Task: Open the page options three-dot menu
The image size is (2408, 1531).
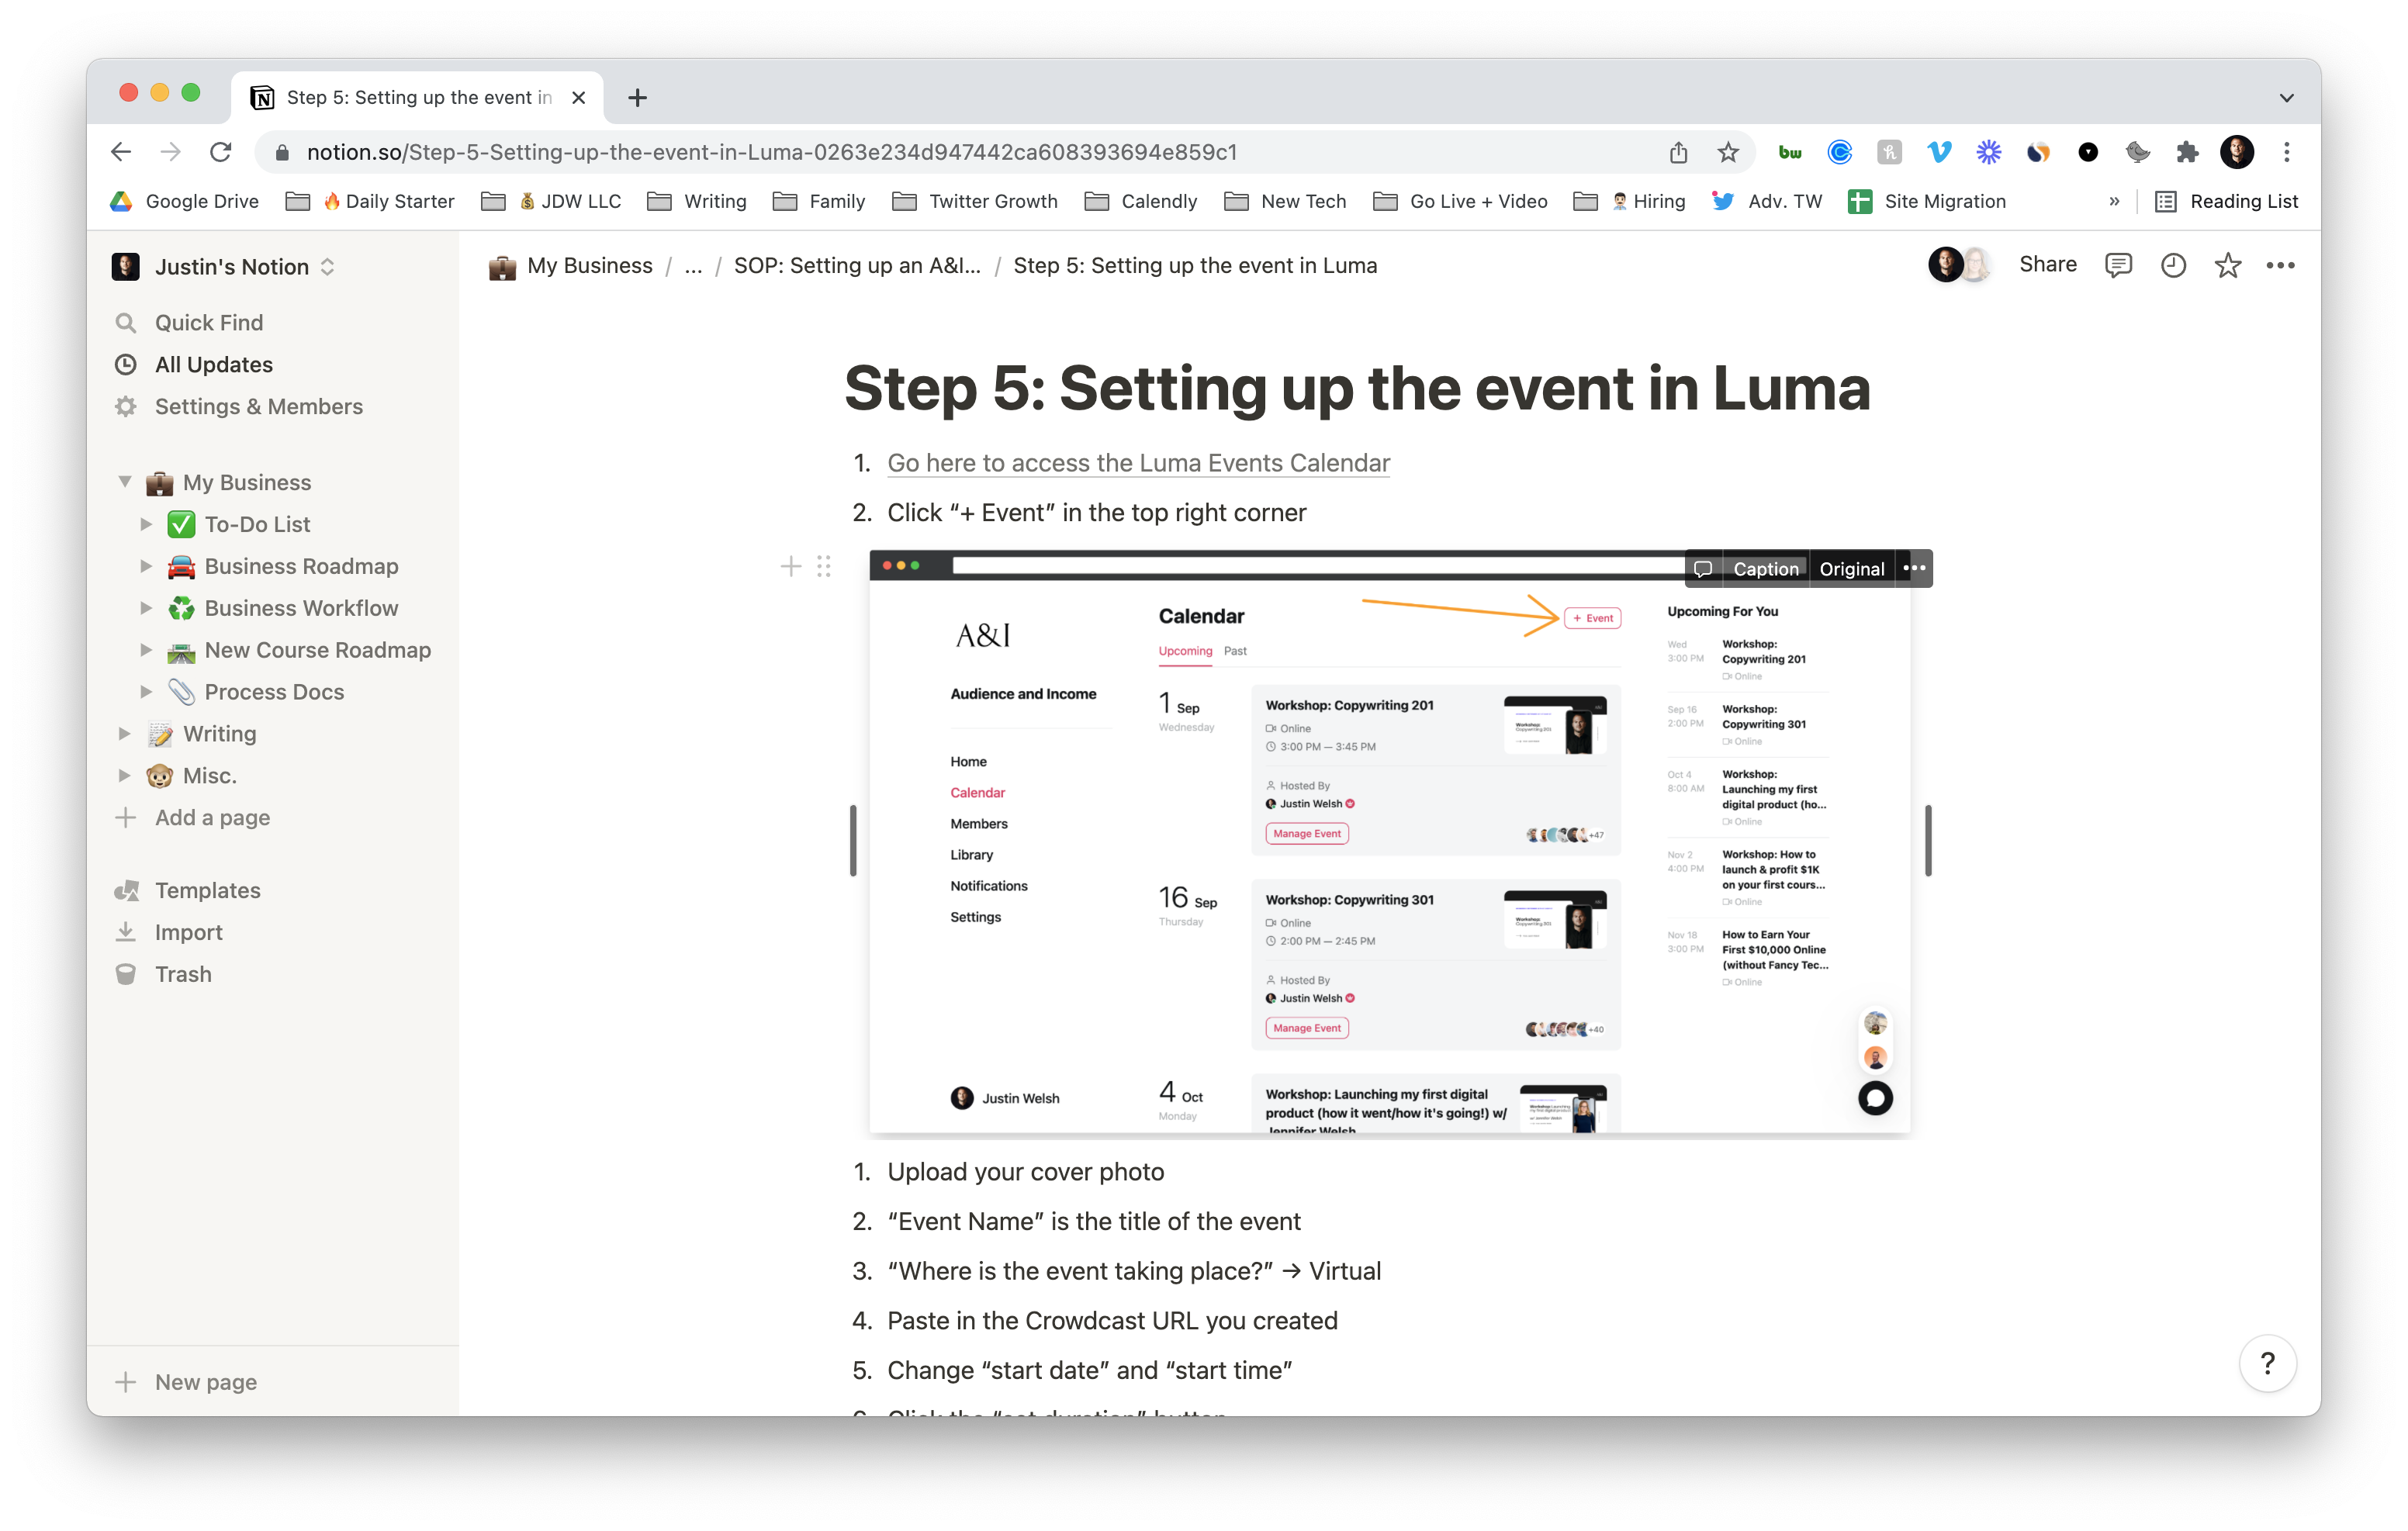Action: pyautogui.click(x=2280, y=265)
